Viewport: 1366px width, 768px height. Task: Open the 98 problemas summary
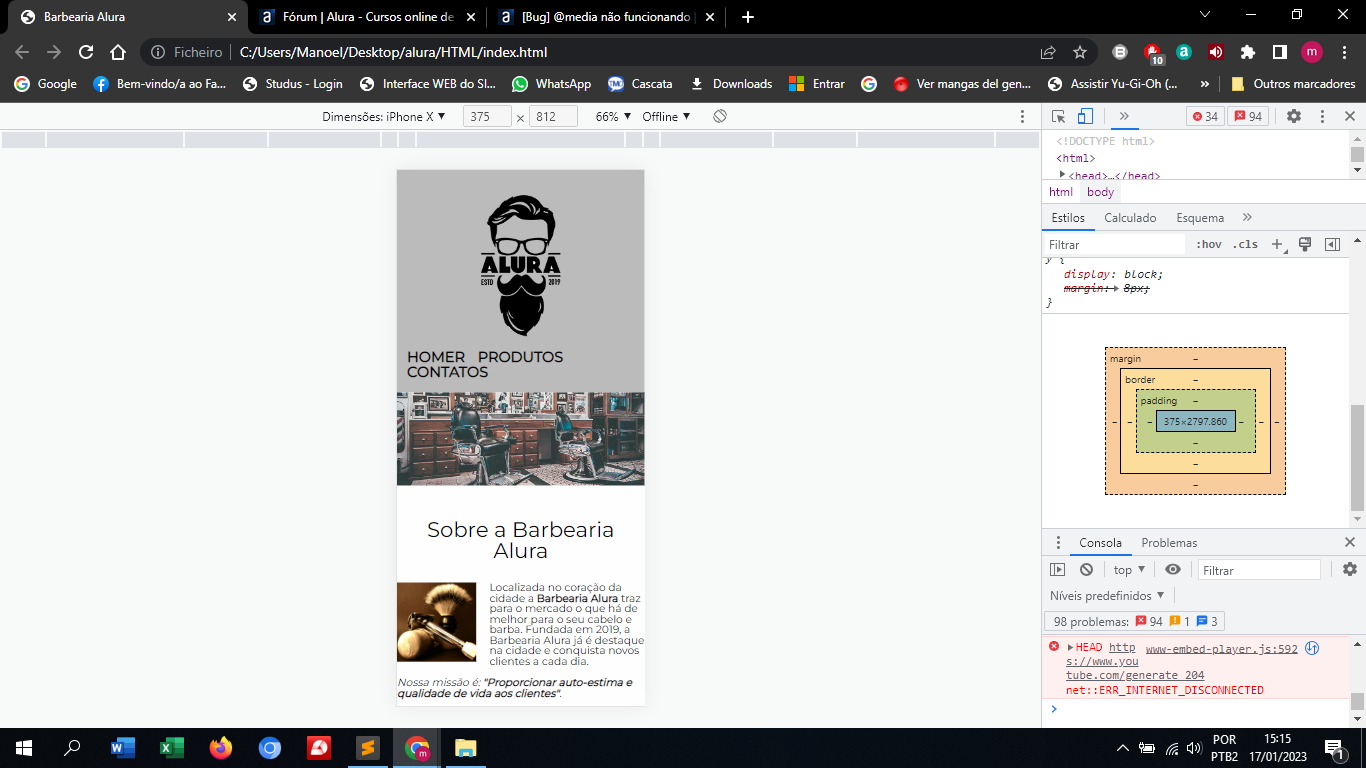[1134, 622]
